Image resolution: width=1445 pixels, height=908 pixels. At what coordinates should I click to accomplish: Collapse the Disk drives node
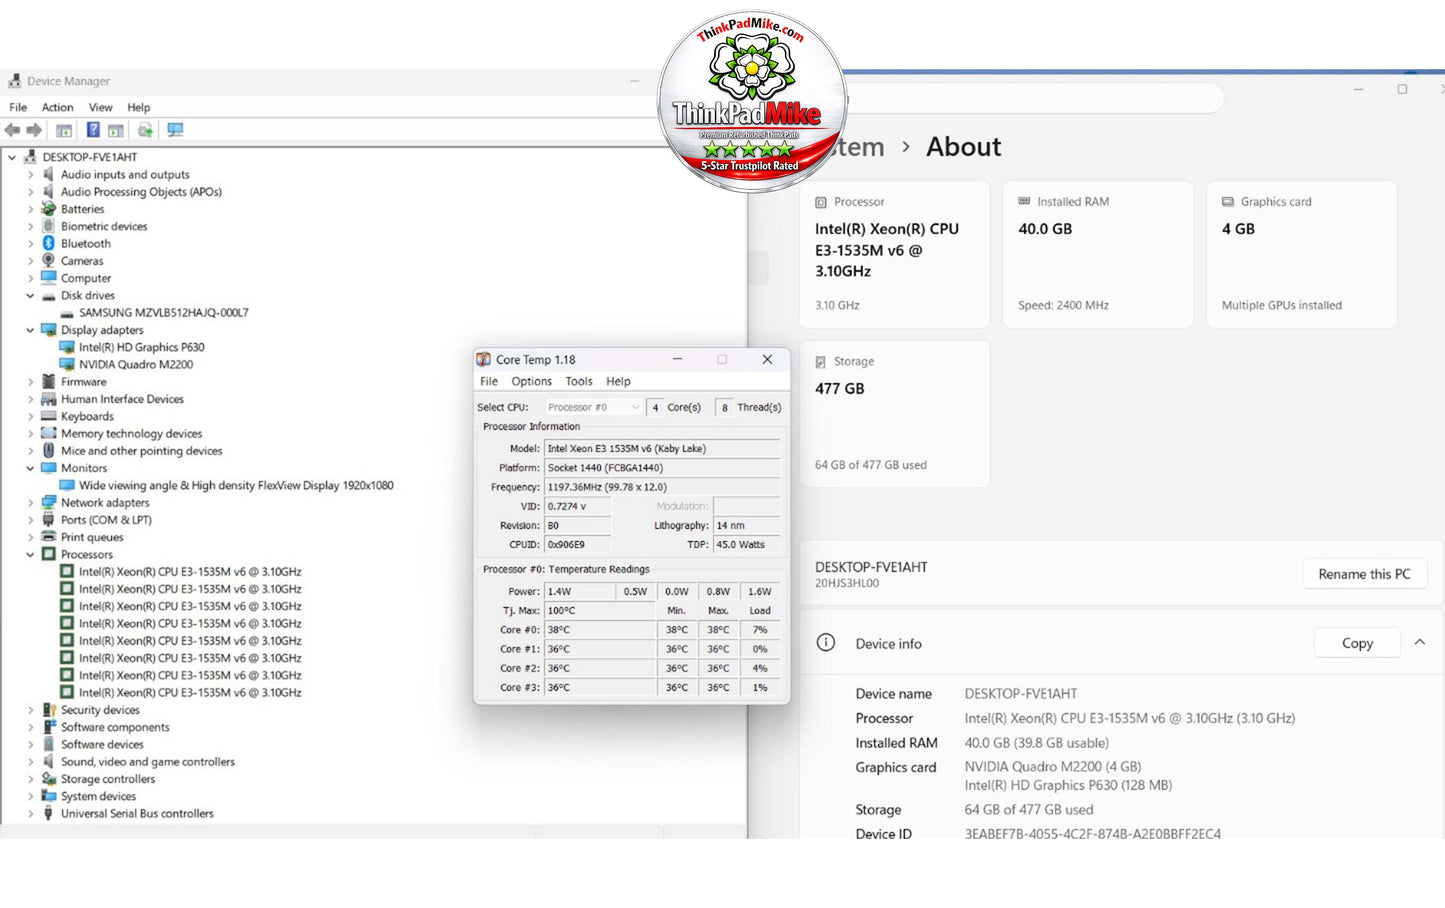[30, 296]
